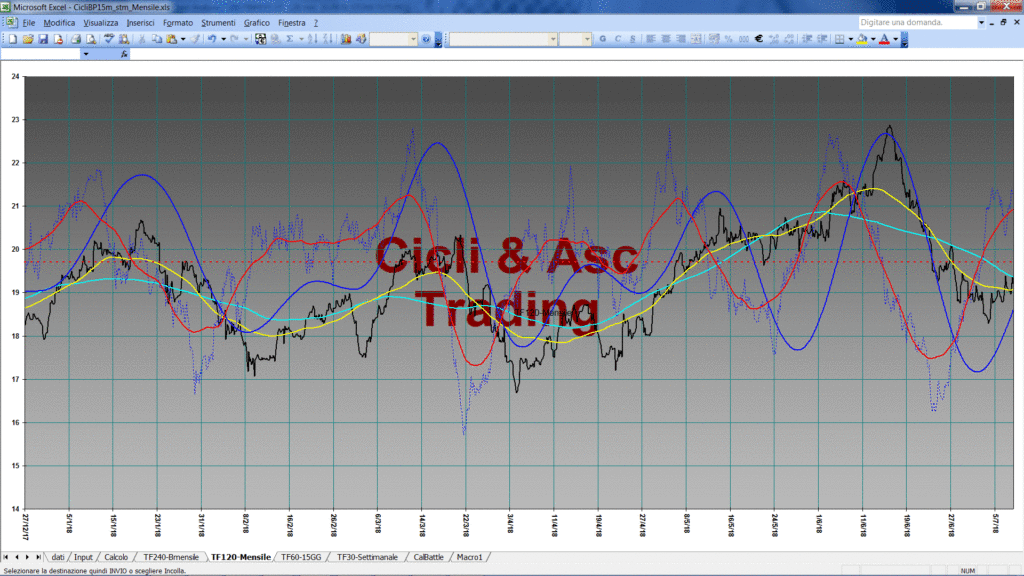Open the Grafico menu

257,23
